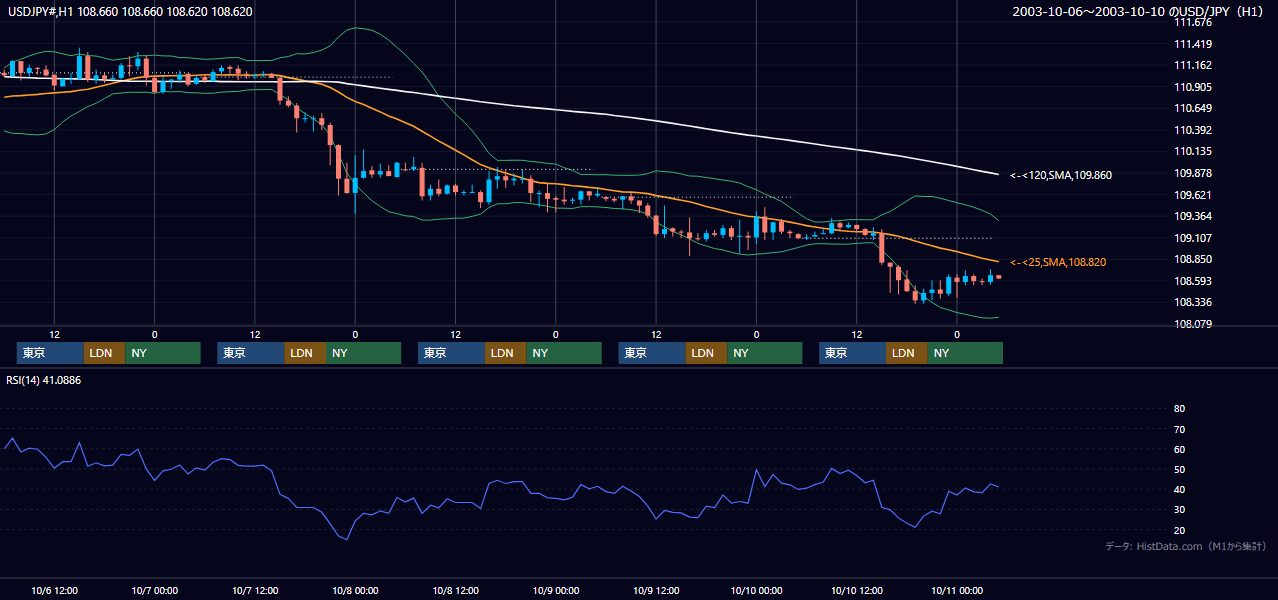
Task: Click the 10/8 00:00 time axis label
Action: pyautogui.click(x=355, y=590)
